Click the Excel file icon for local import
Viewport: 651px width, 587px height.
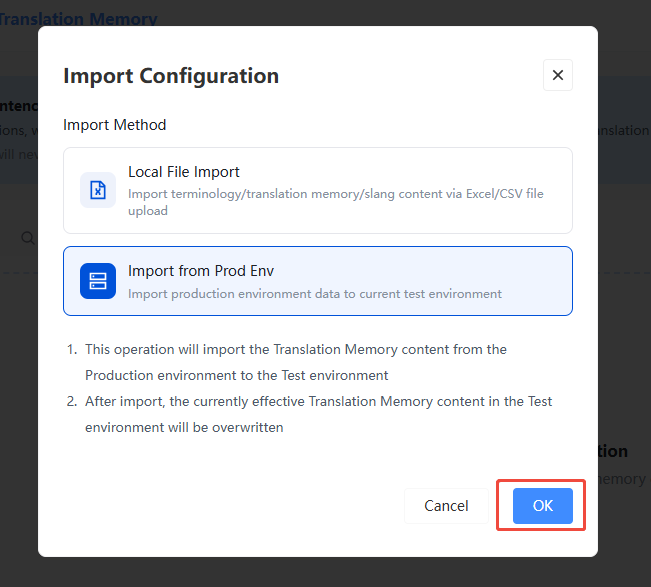pos(98,190)
